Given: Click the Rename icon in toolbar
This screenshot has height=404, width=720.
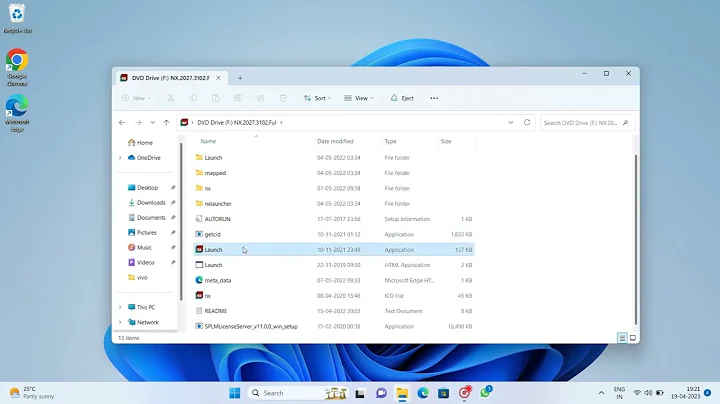Looking at the screenshot, I should coord(238,98).
